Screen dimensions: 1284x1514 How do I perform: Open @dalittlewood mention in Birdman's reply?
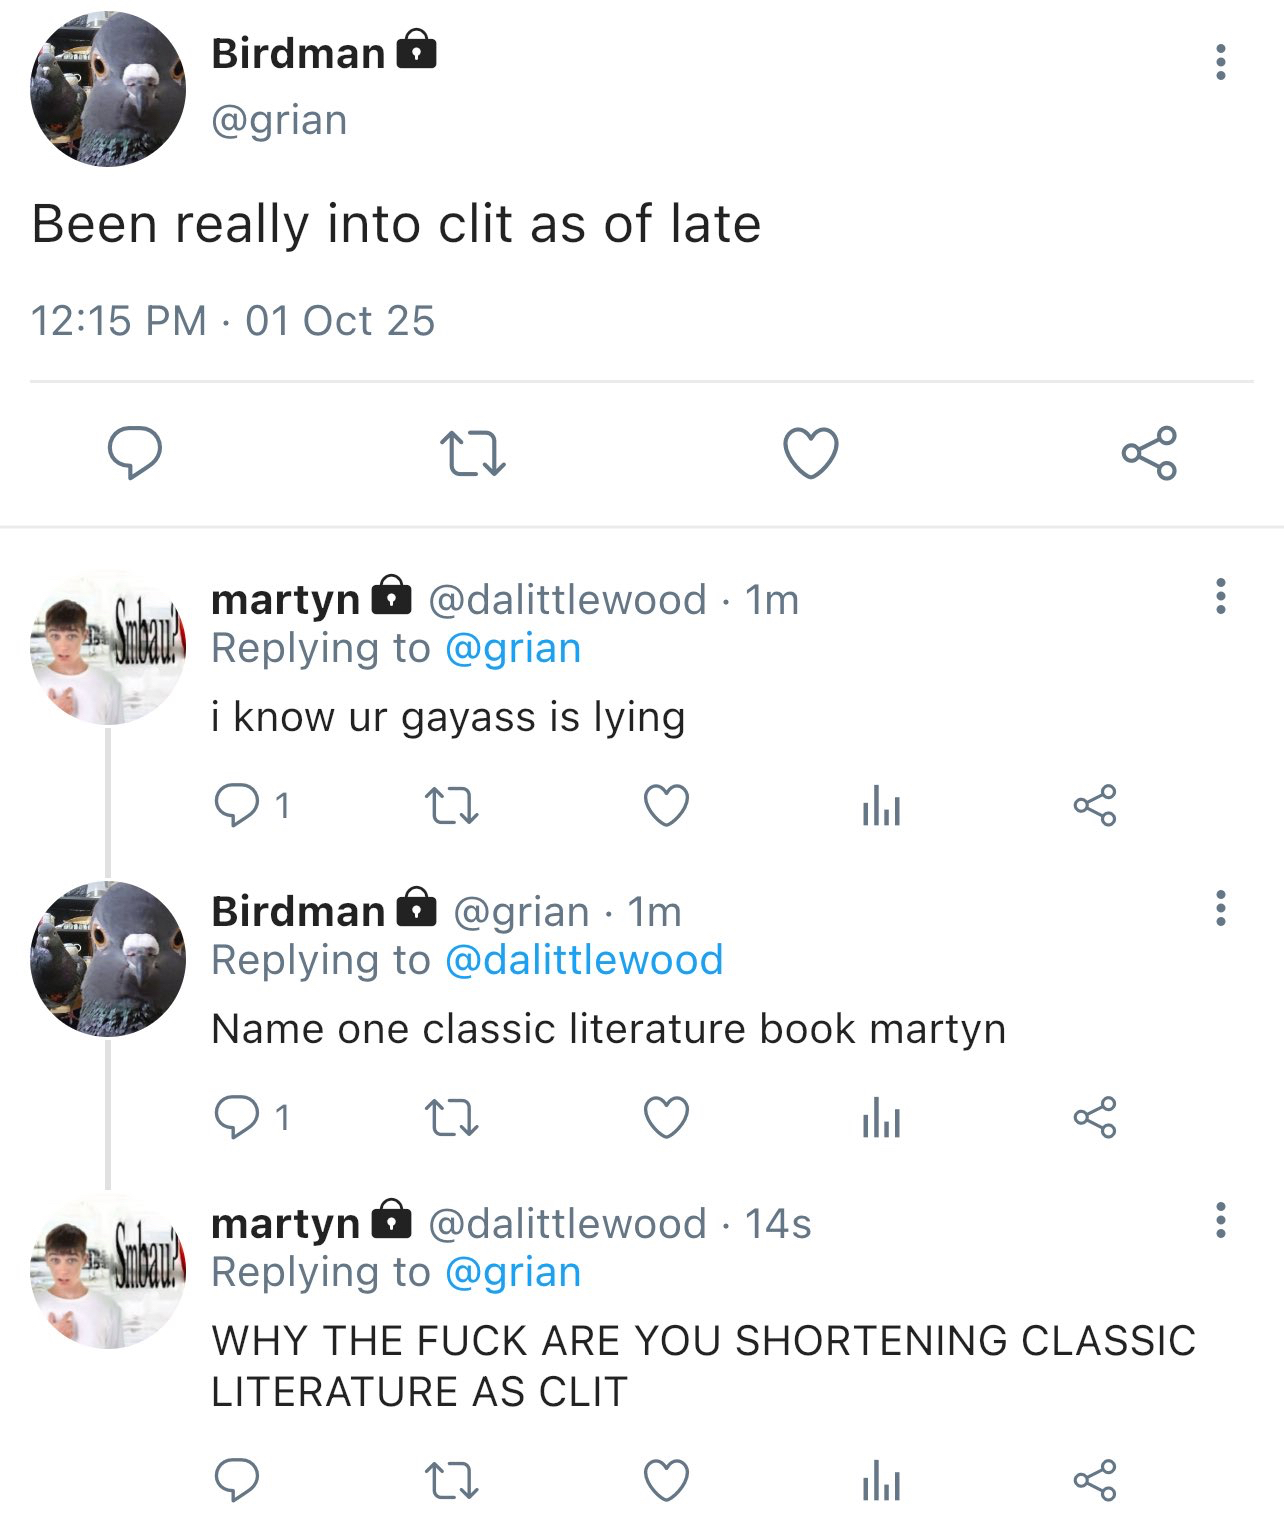coord(583,961)
